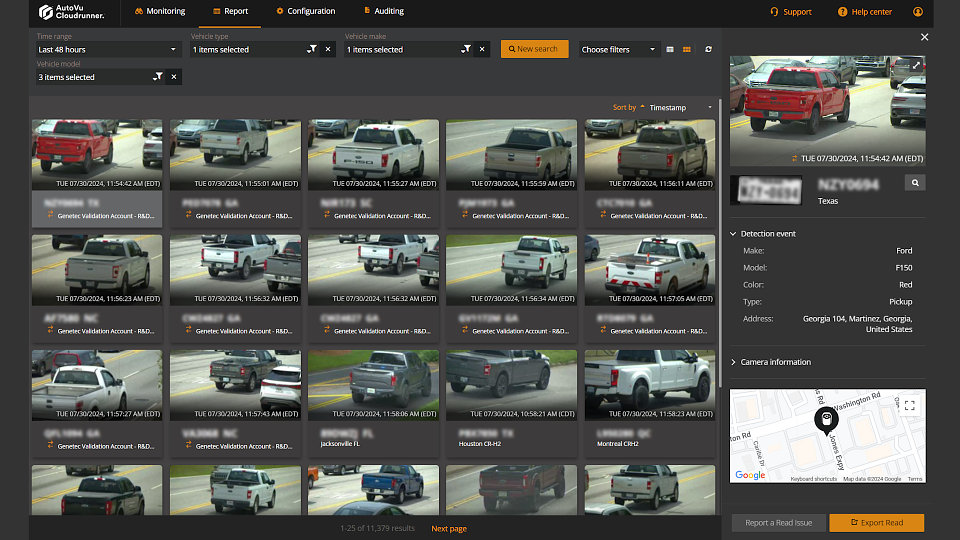Clear the Vehicle make filter

482,49
